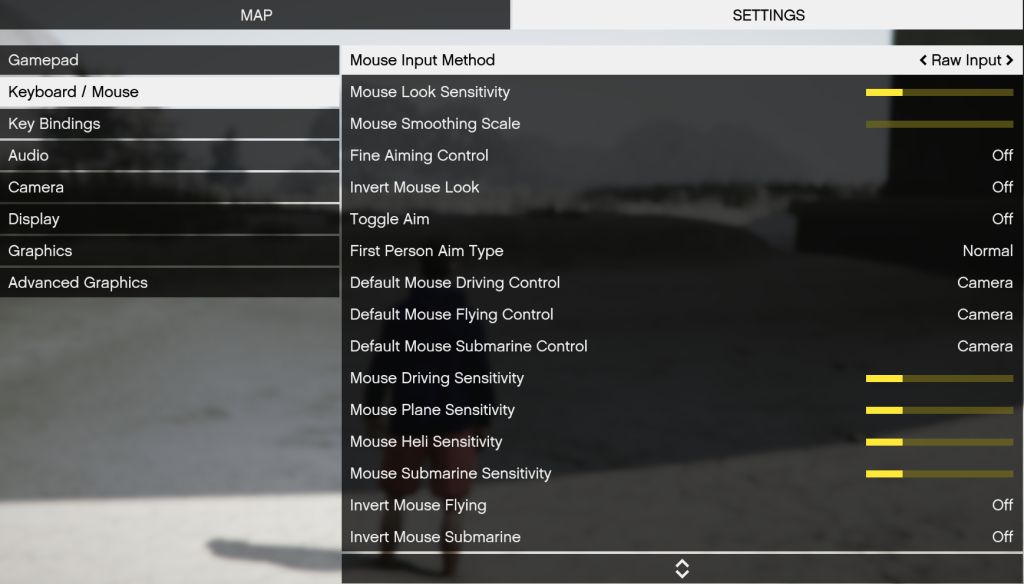Click the right arrow beside Raw Input
This screenshot has width=1024, height=584.
pos(1010,60)
